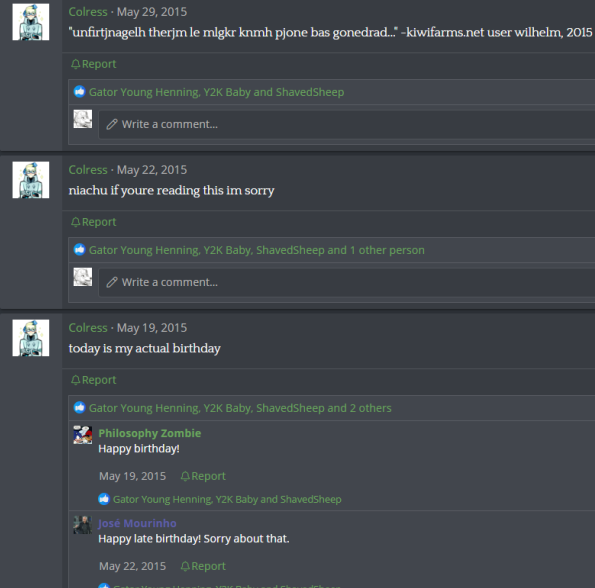Open José Mourinho's profile name link
Image resolution: width=595 pixels, height=588 pixels.
click(x=137, y=523)
